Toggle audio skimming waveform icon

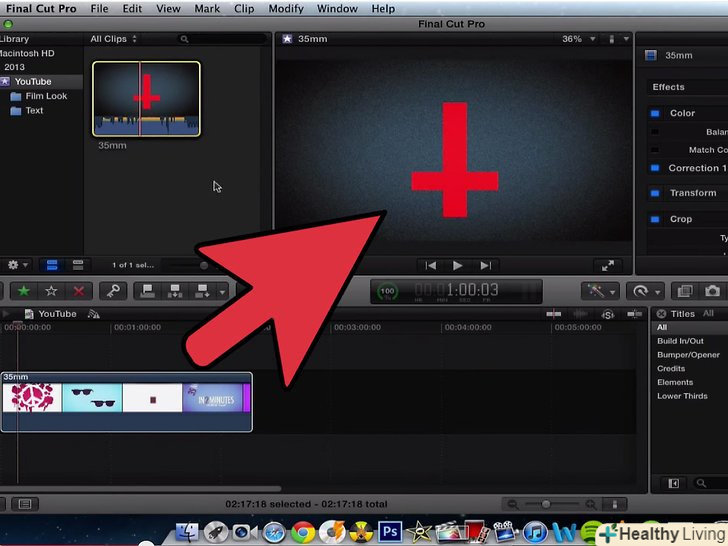coord(580,314)
